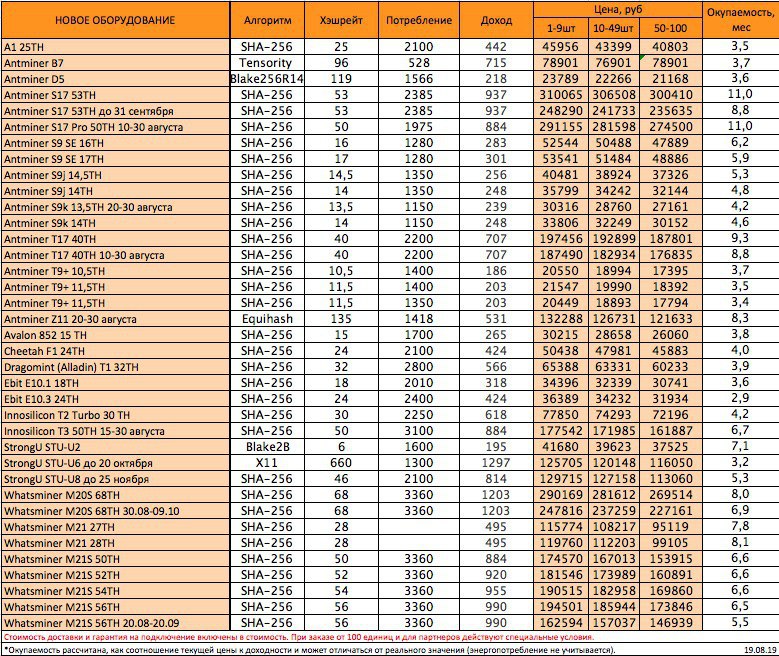Click the price value '146939'

(x=671, y=623)
